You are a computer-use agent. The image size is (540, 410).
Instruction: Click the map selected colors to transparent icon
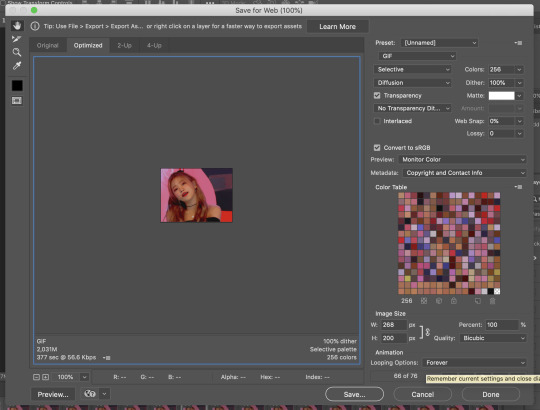[x=424, y=301]
